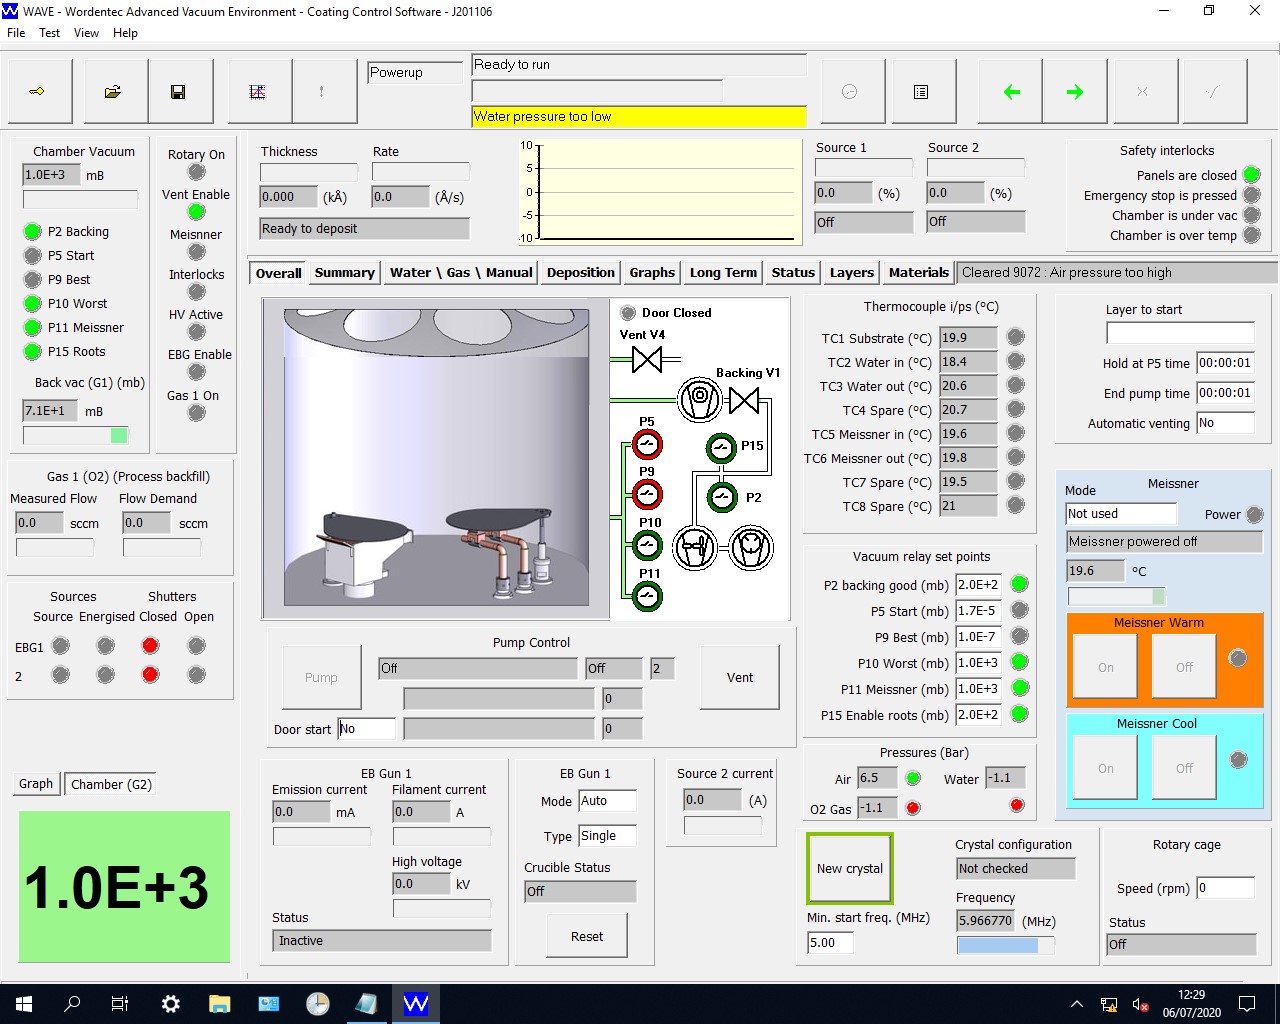
Task: Click the P5 pressure switch symbol
Action: coord(647,444)
